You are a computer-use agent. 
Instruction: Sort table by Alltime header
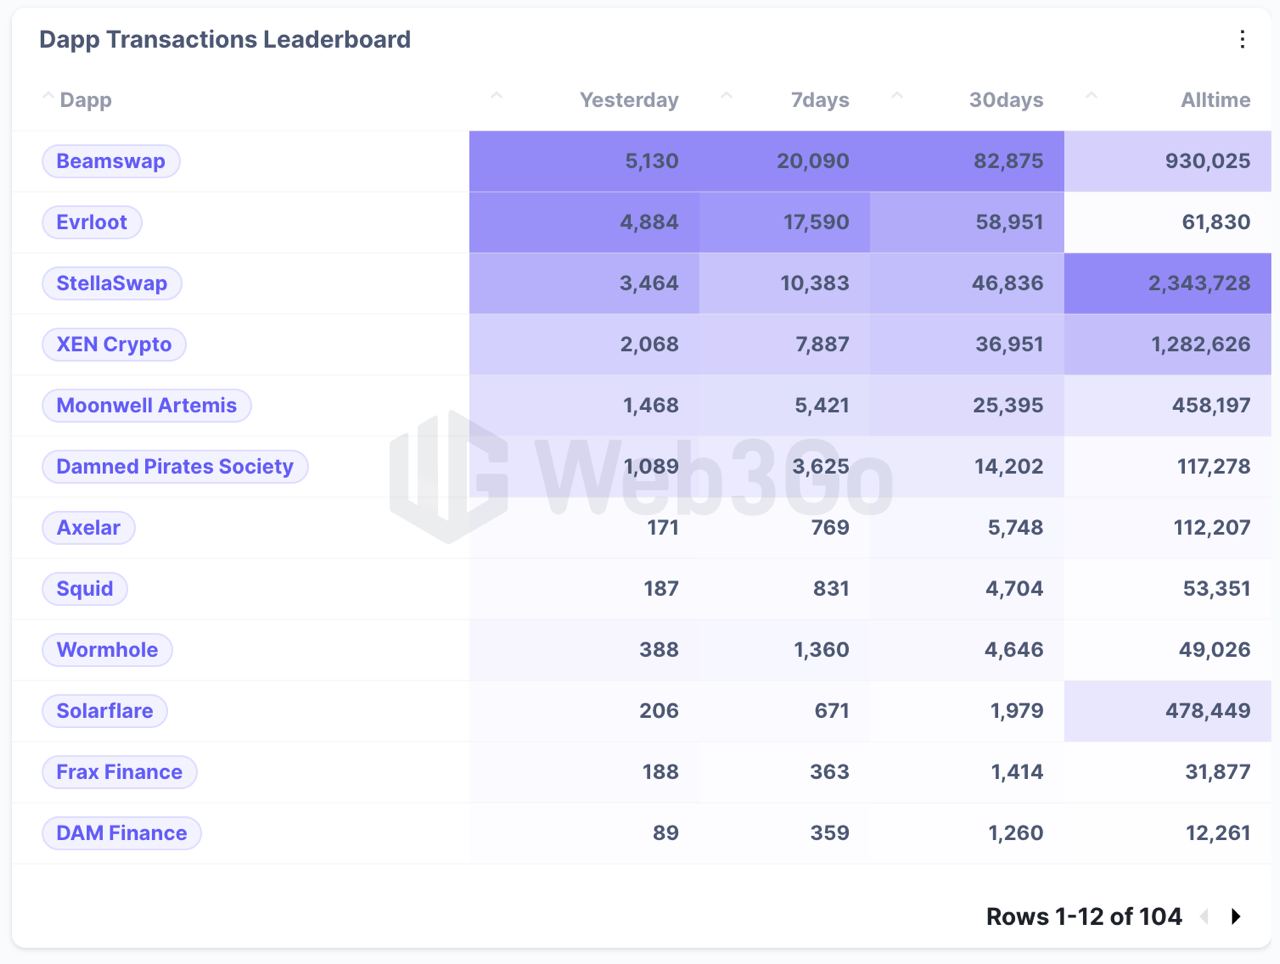click(x=1215, y=100)
